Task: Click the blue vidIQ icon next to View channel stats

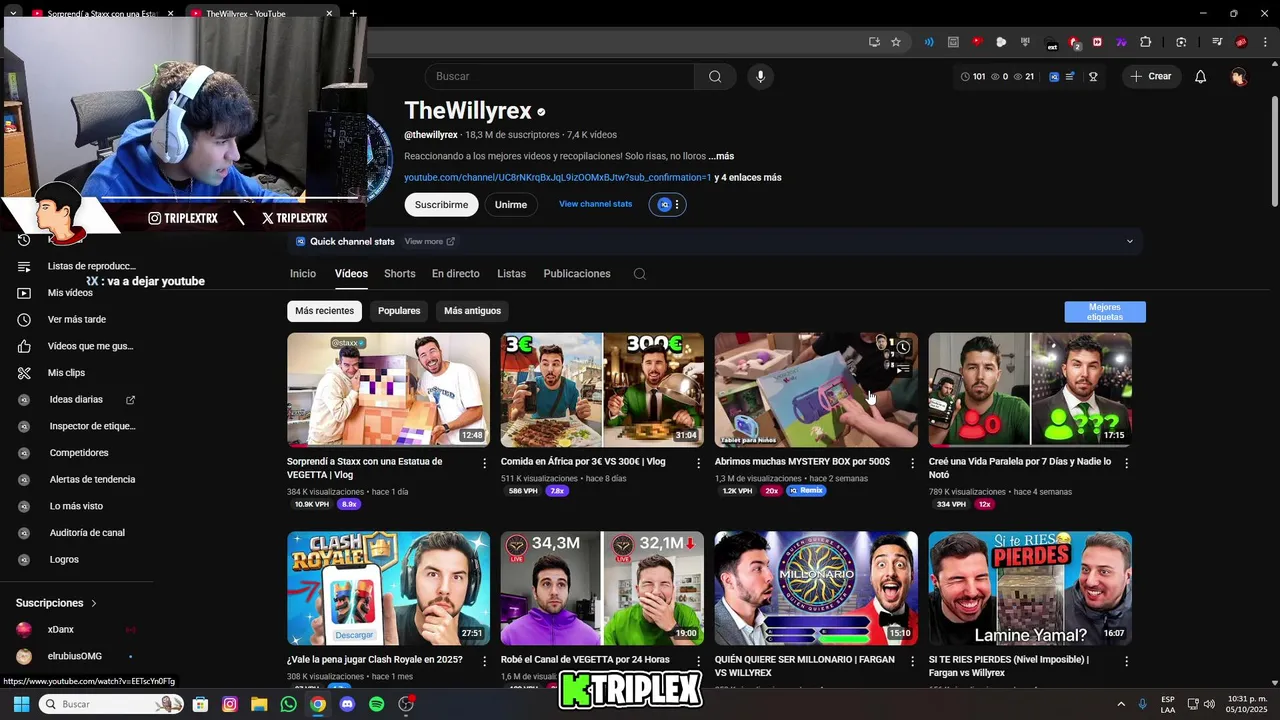Action: coord(665,204)
